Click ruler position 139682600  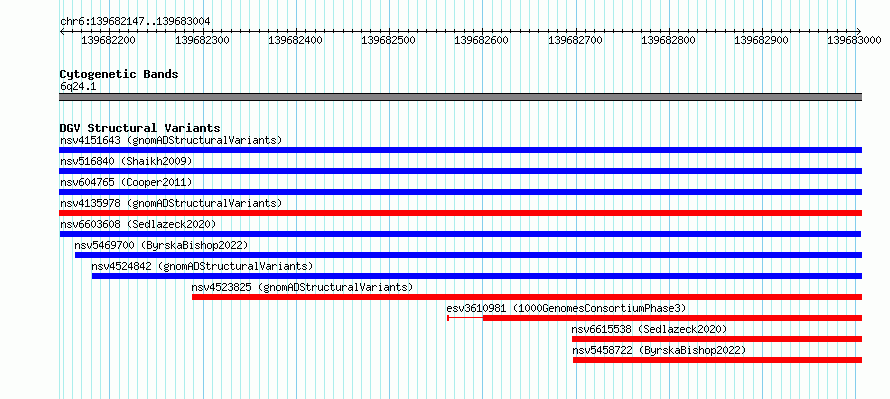(x=481, y=40)
